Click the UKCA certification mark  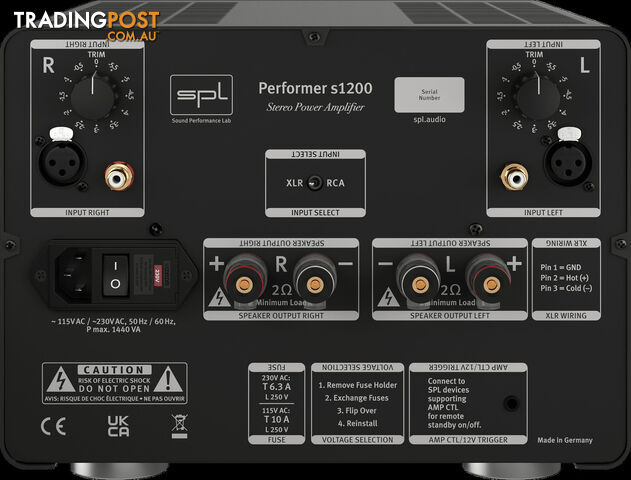(x=118, y=426)
